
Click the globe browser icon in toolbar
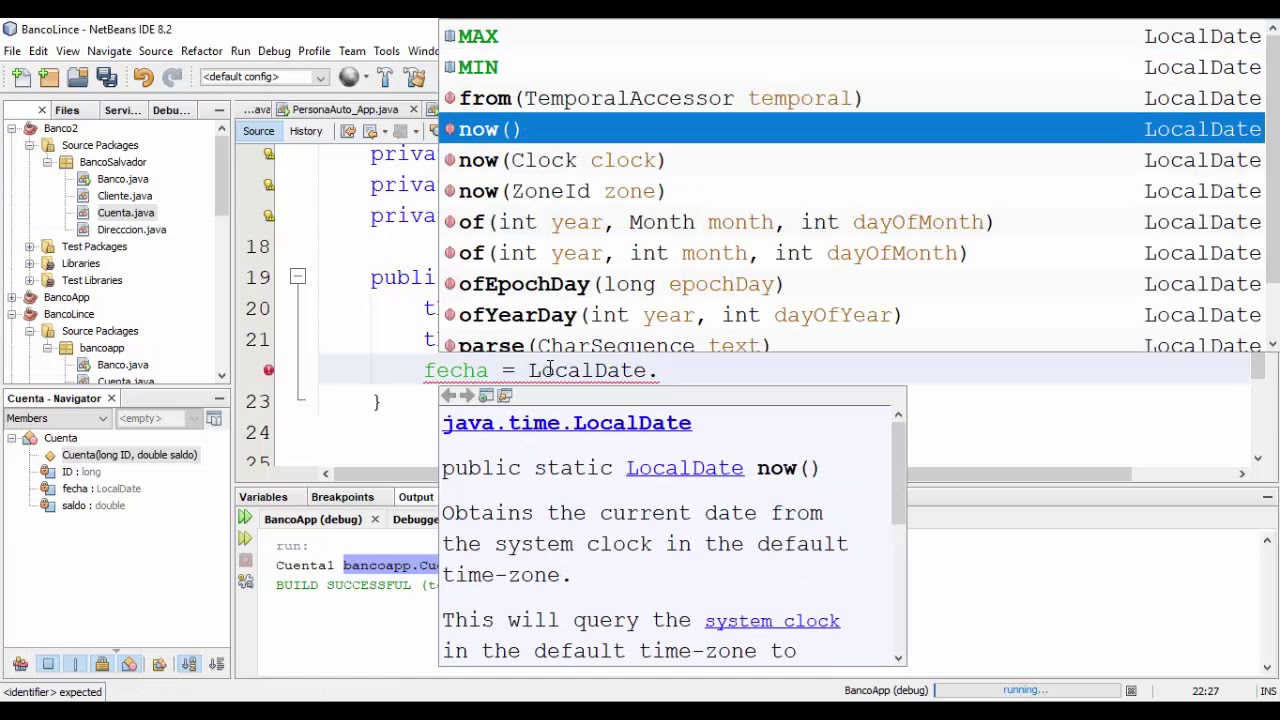[349, 77]
